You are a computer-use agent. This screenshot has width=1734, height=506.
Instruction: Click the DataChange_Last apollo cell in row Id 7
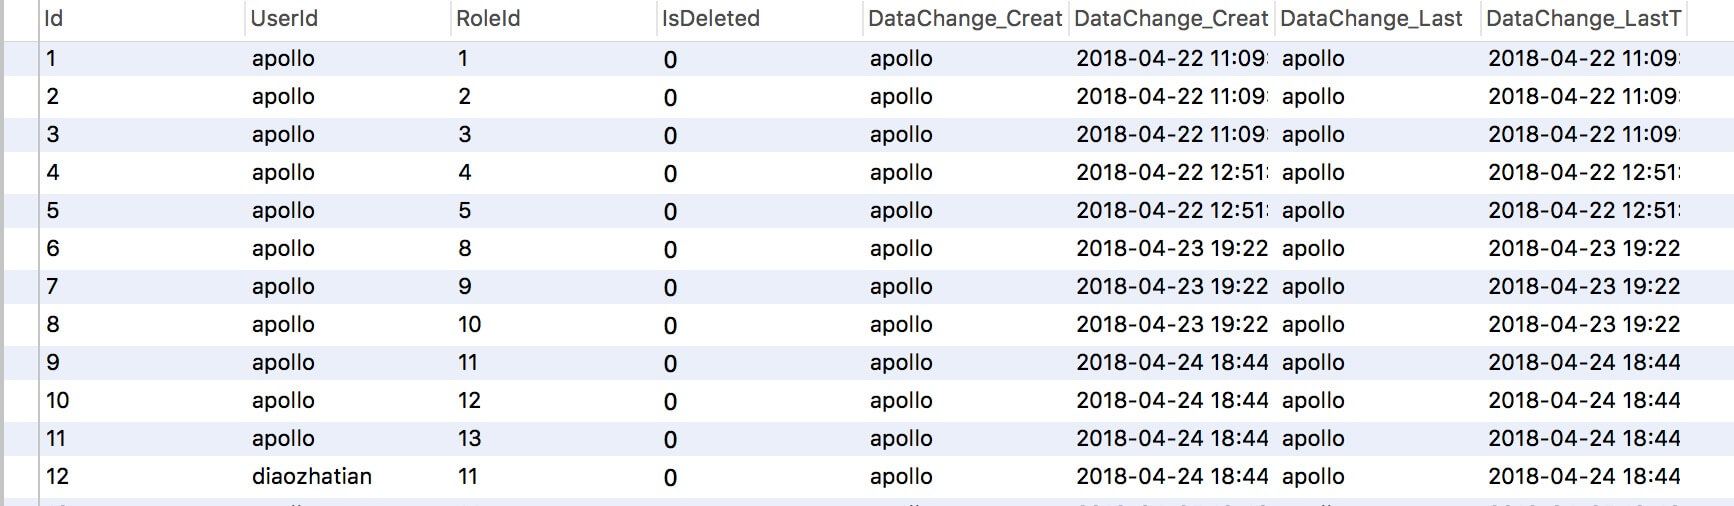(1313, 287)
